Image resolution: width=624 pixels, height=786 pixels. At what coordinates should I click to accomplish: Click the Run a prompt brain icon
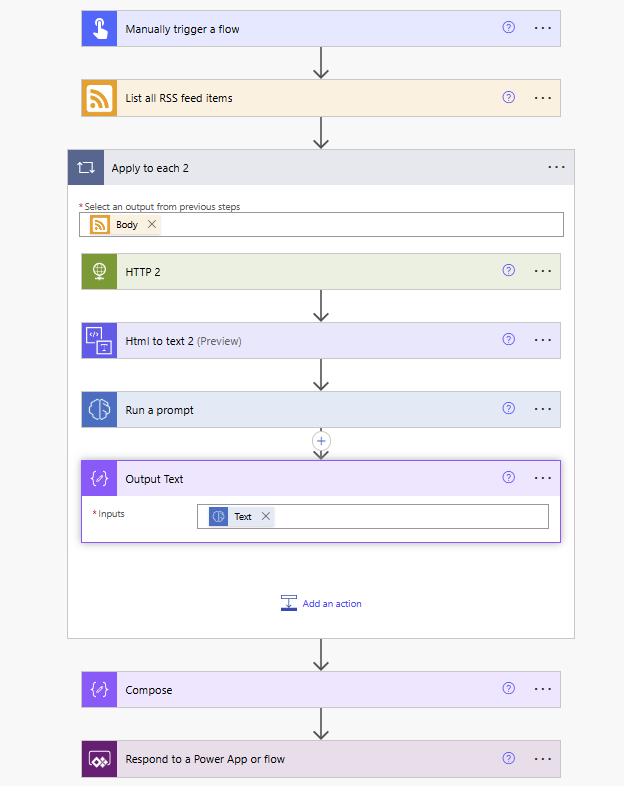point(99,410)
